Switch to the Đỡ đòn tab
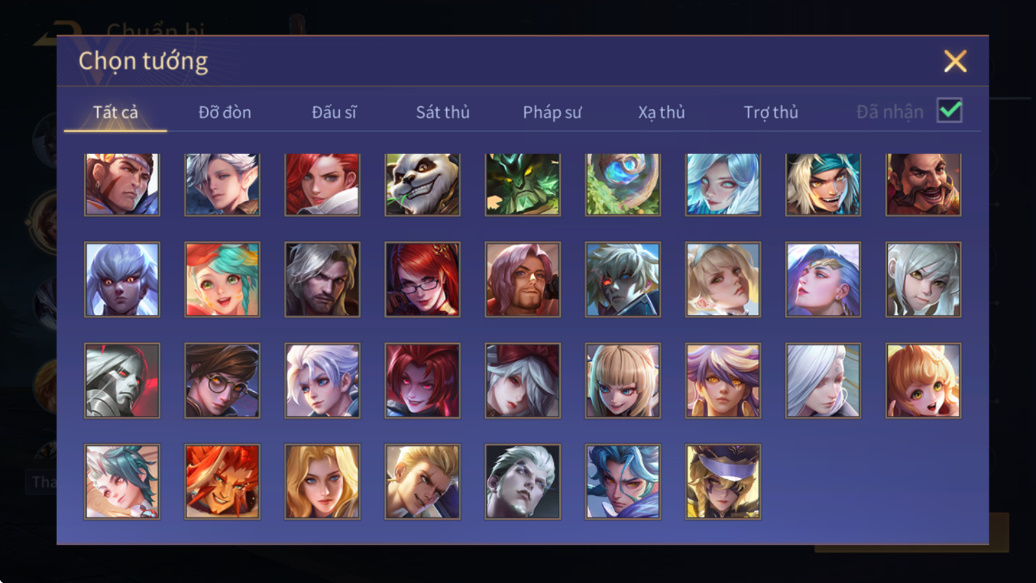The width and height of the screenshot is (1036, 583). 225,112
